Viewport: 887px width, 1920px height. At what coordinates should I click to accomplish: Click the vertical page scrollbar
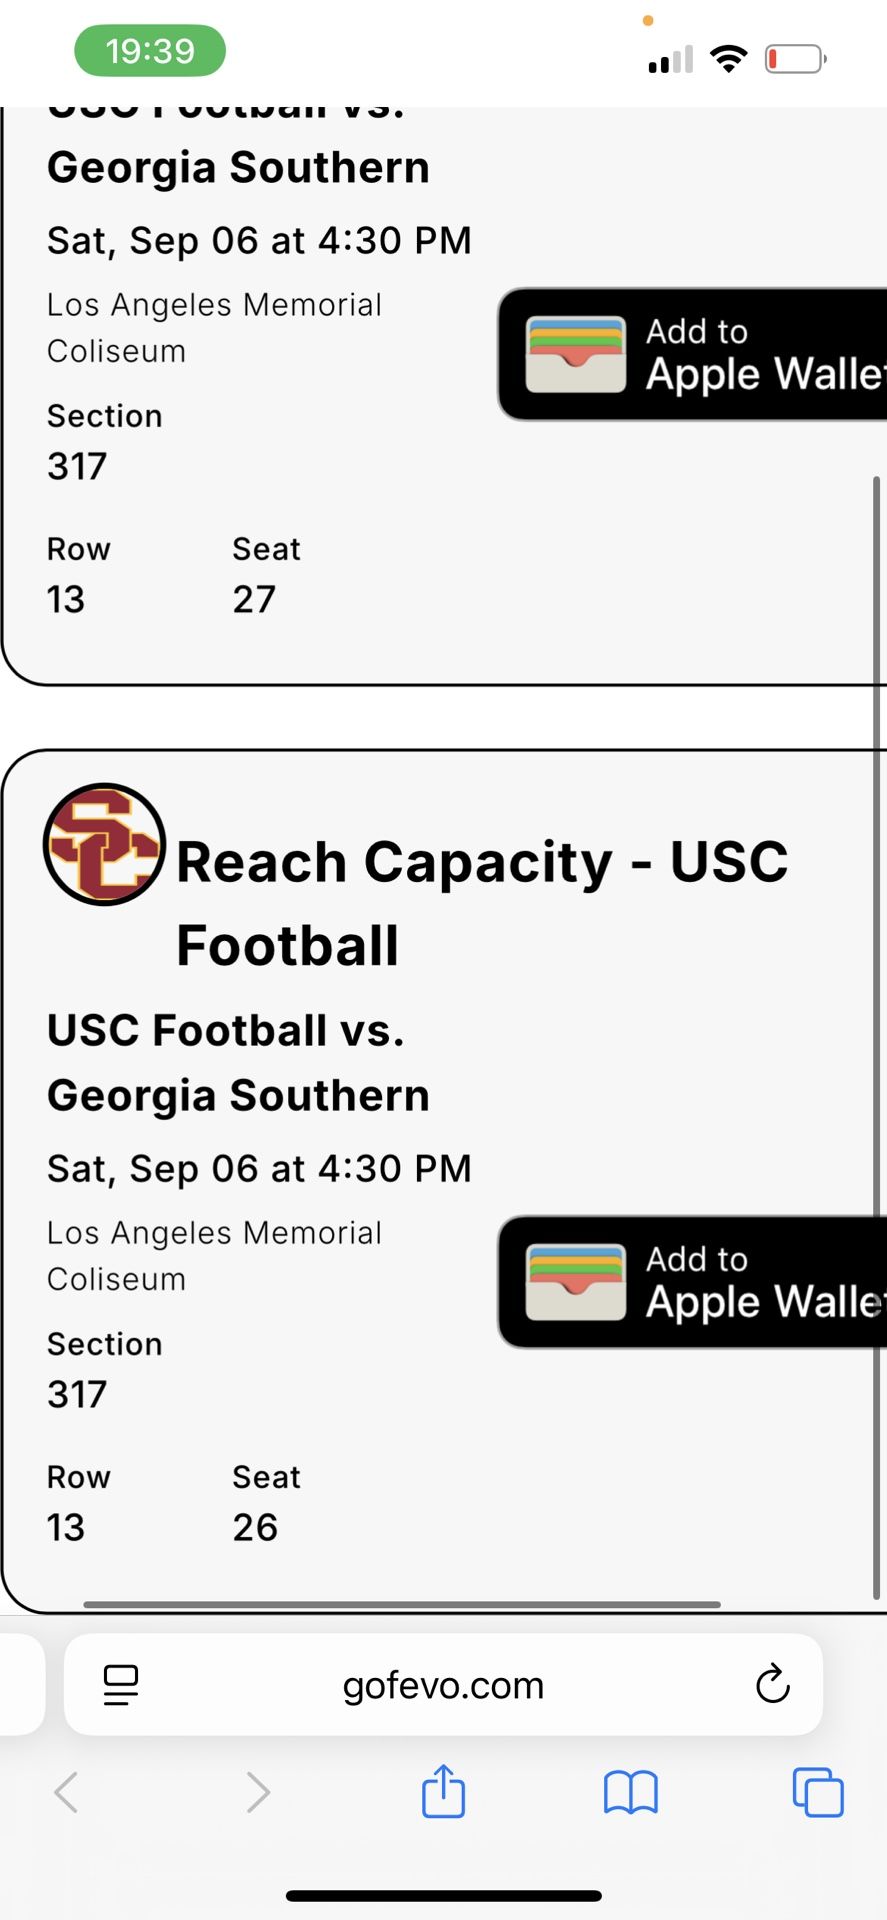(x=876, y=1000)
